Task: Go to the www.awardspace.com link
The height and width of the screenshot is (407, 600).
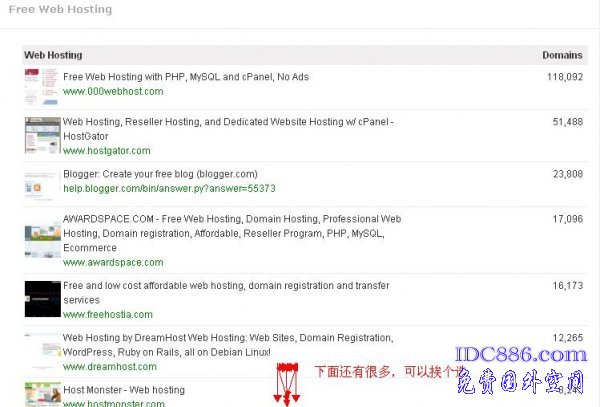Action: tap(112, 263)
